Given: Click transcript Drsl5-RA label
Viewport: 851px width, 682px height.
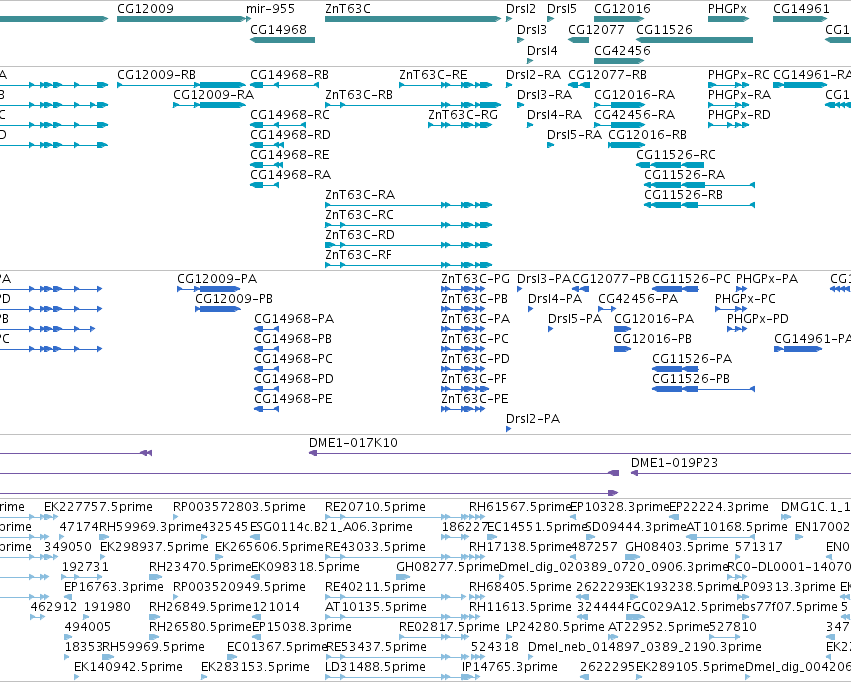Looking at the screenshot, I should tap(574, 135).
